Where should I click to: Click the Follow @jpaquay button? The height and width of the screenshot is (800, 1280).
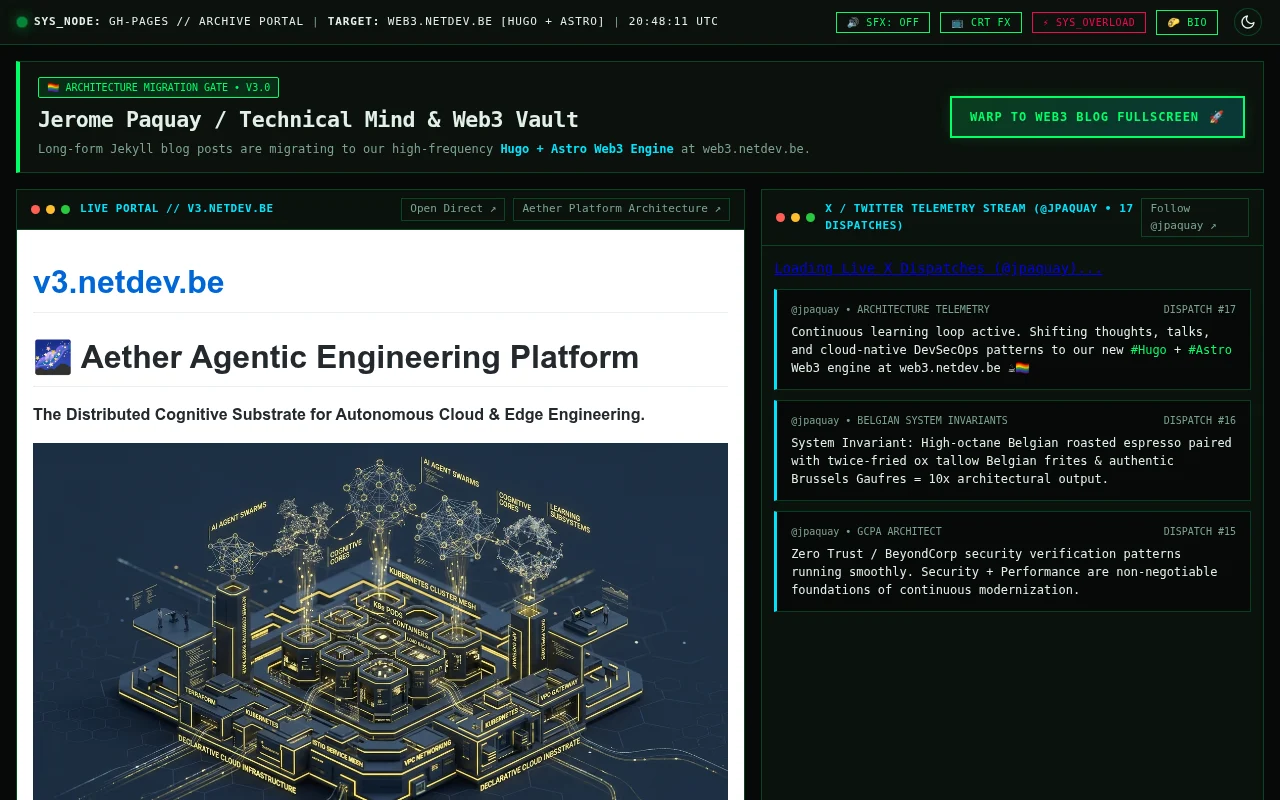click(x=1194, y=217)
